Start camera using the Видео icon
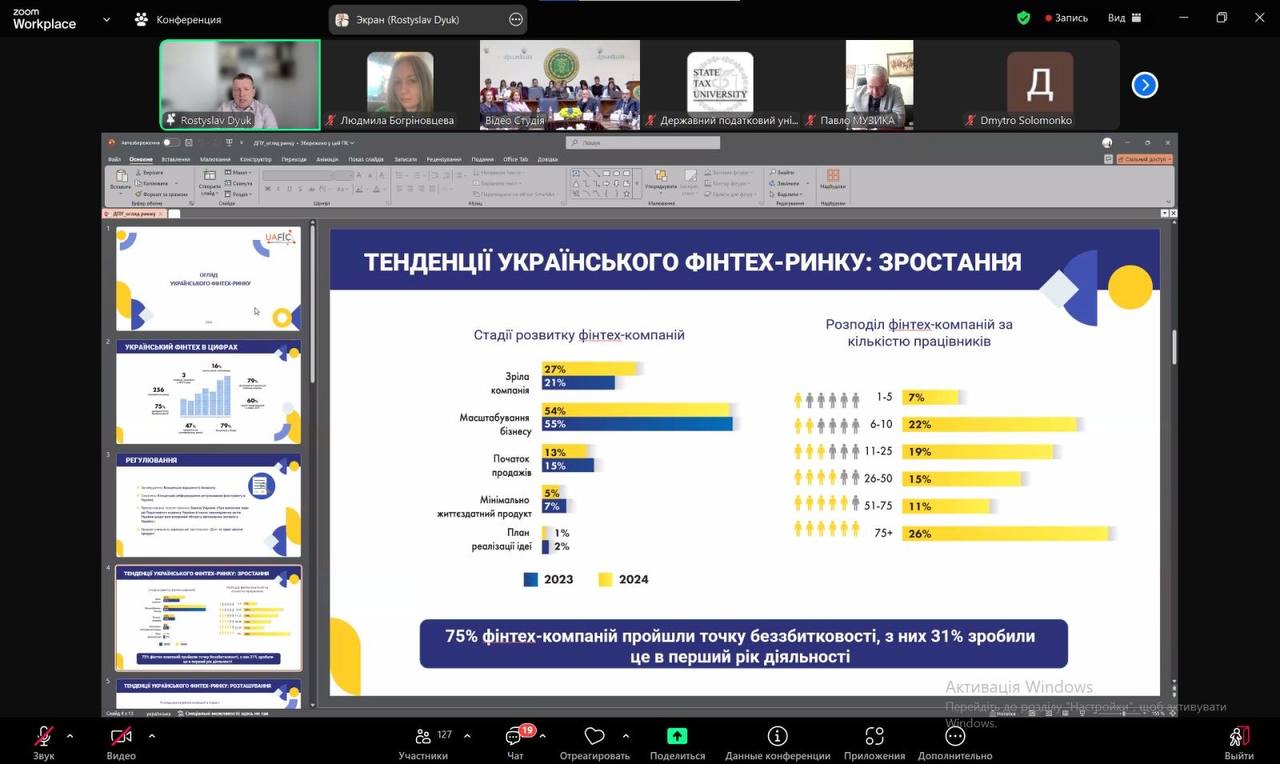1280x764 pixels. [121, 737]
